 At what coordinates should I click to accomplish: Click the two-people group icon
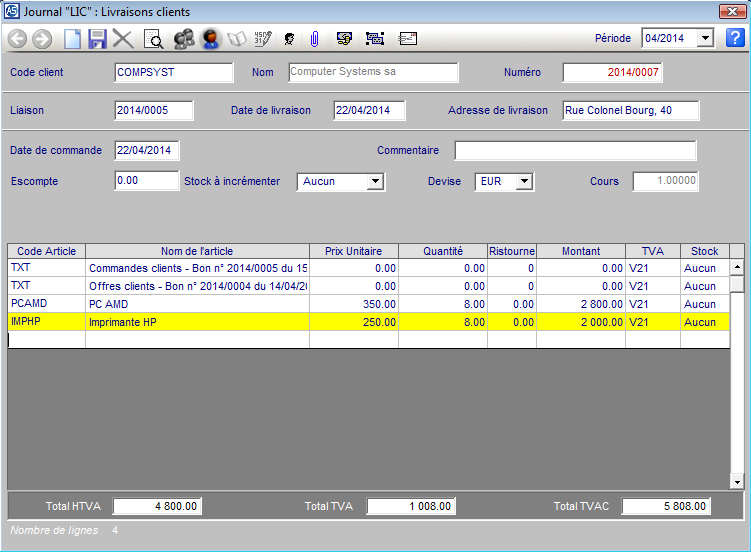183,39
